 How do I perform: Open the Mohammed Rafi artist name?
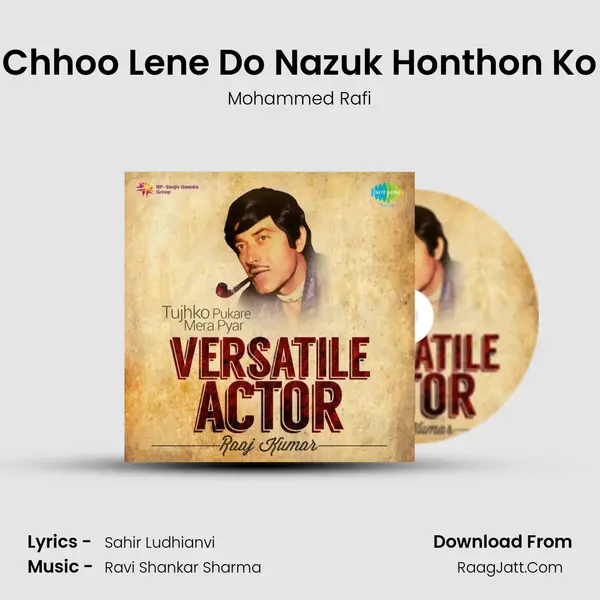[299, 98]
